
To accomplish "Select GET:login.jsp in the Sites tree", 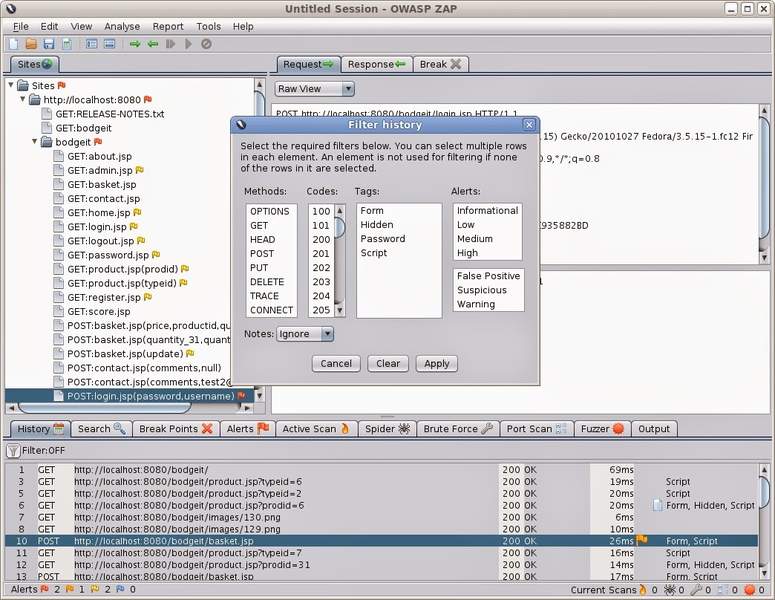I will pyautogui.click(x=97, y=226).
